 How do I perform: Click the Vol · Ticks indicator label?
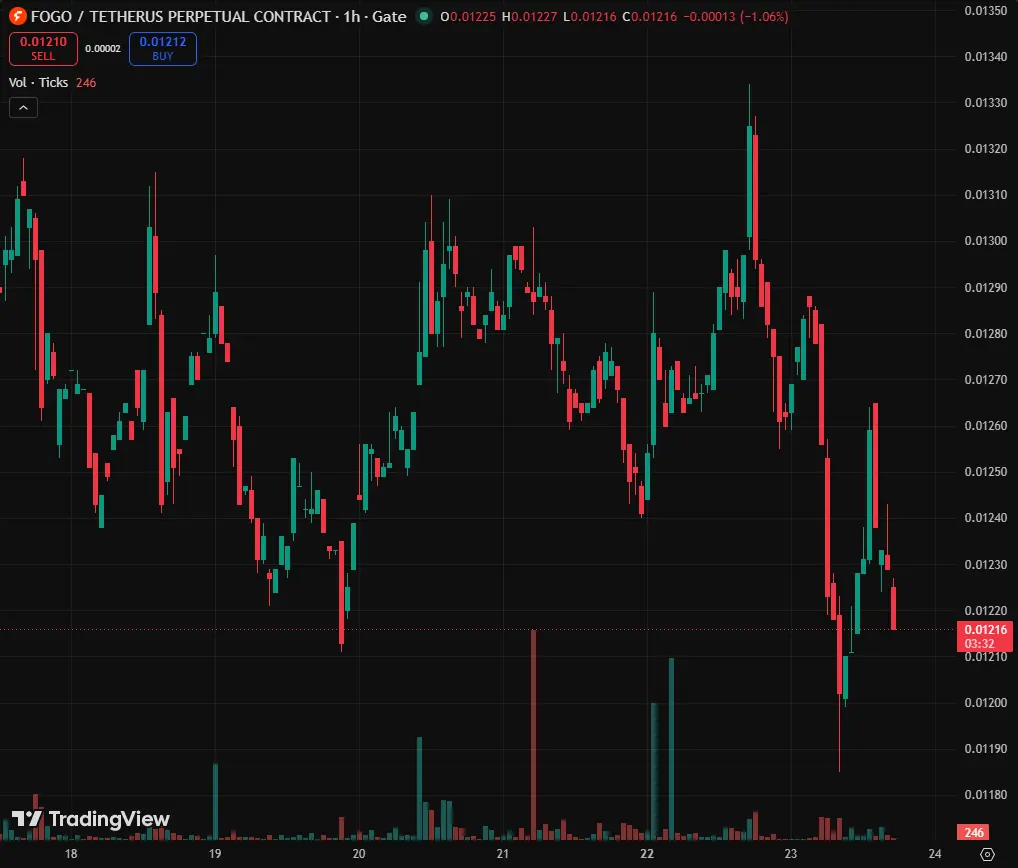[38, 82]
